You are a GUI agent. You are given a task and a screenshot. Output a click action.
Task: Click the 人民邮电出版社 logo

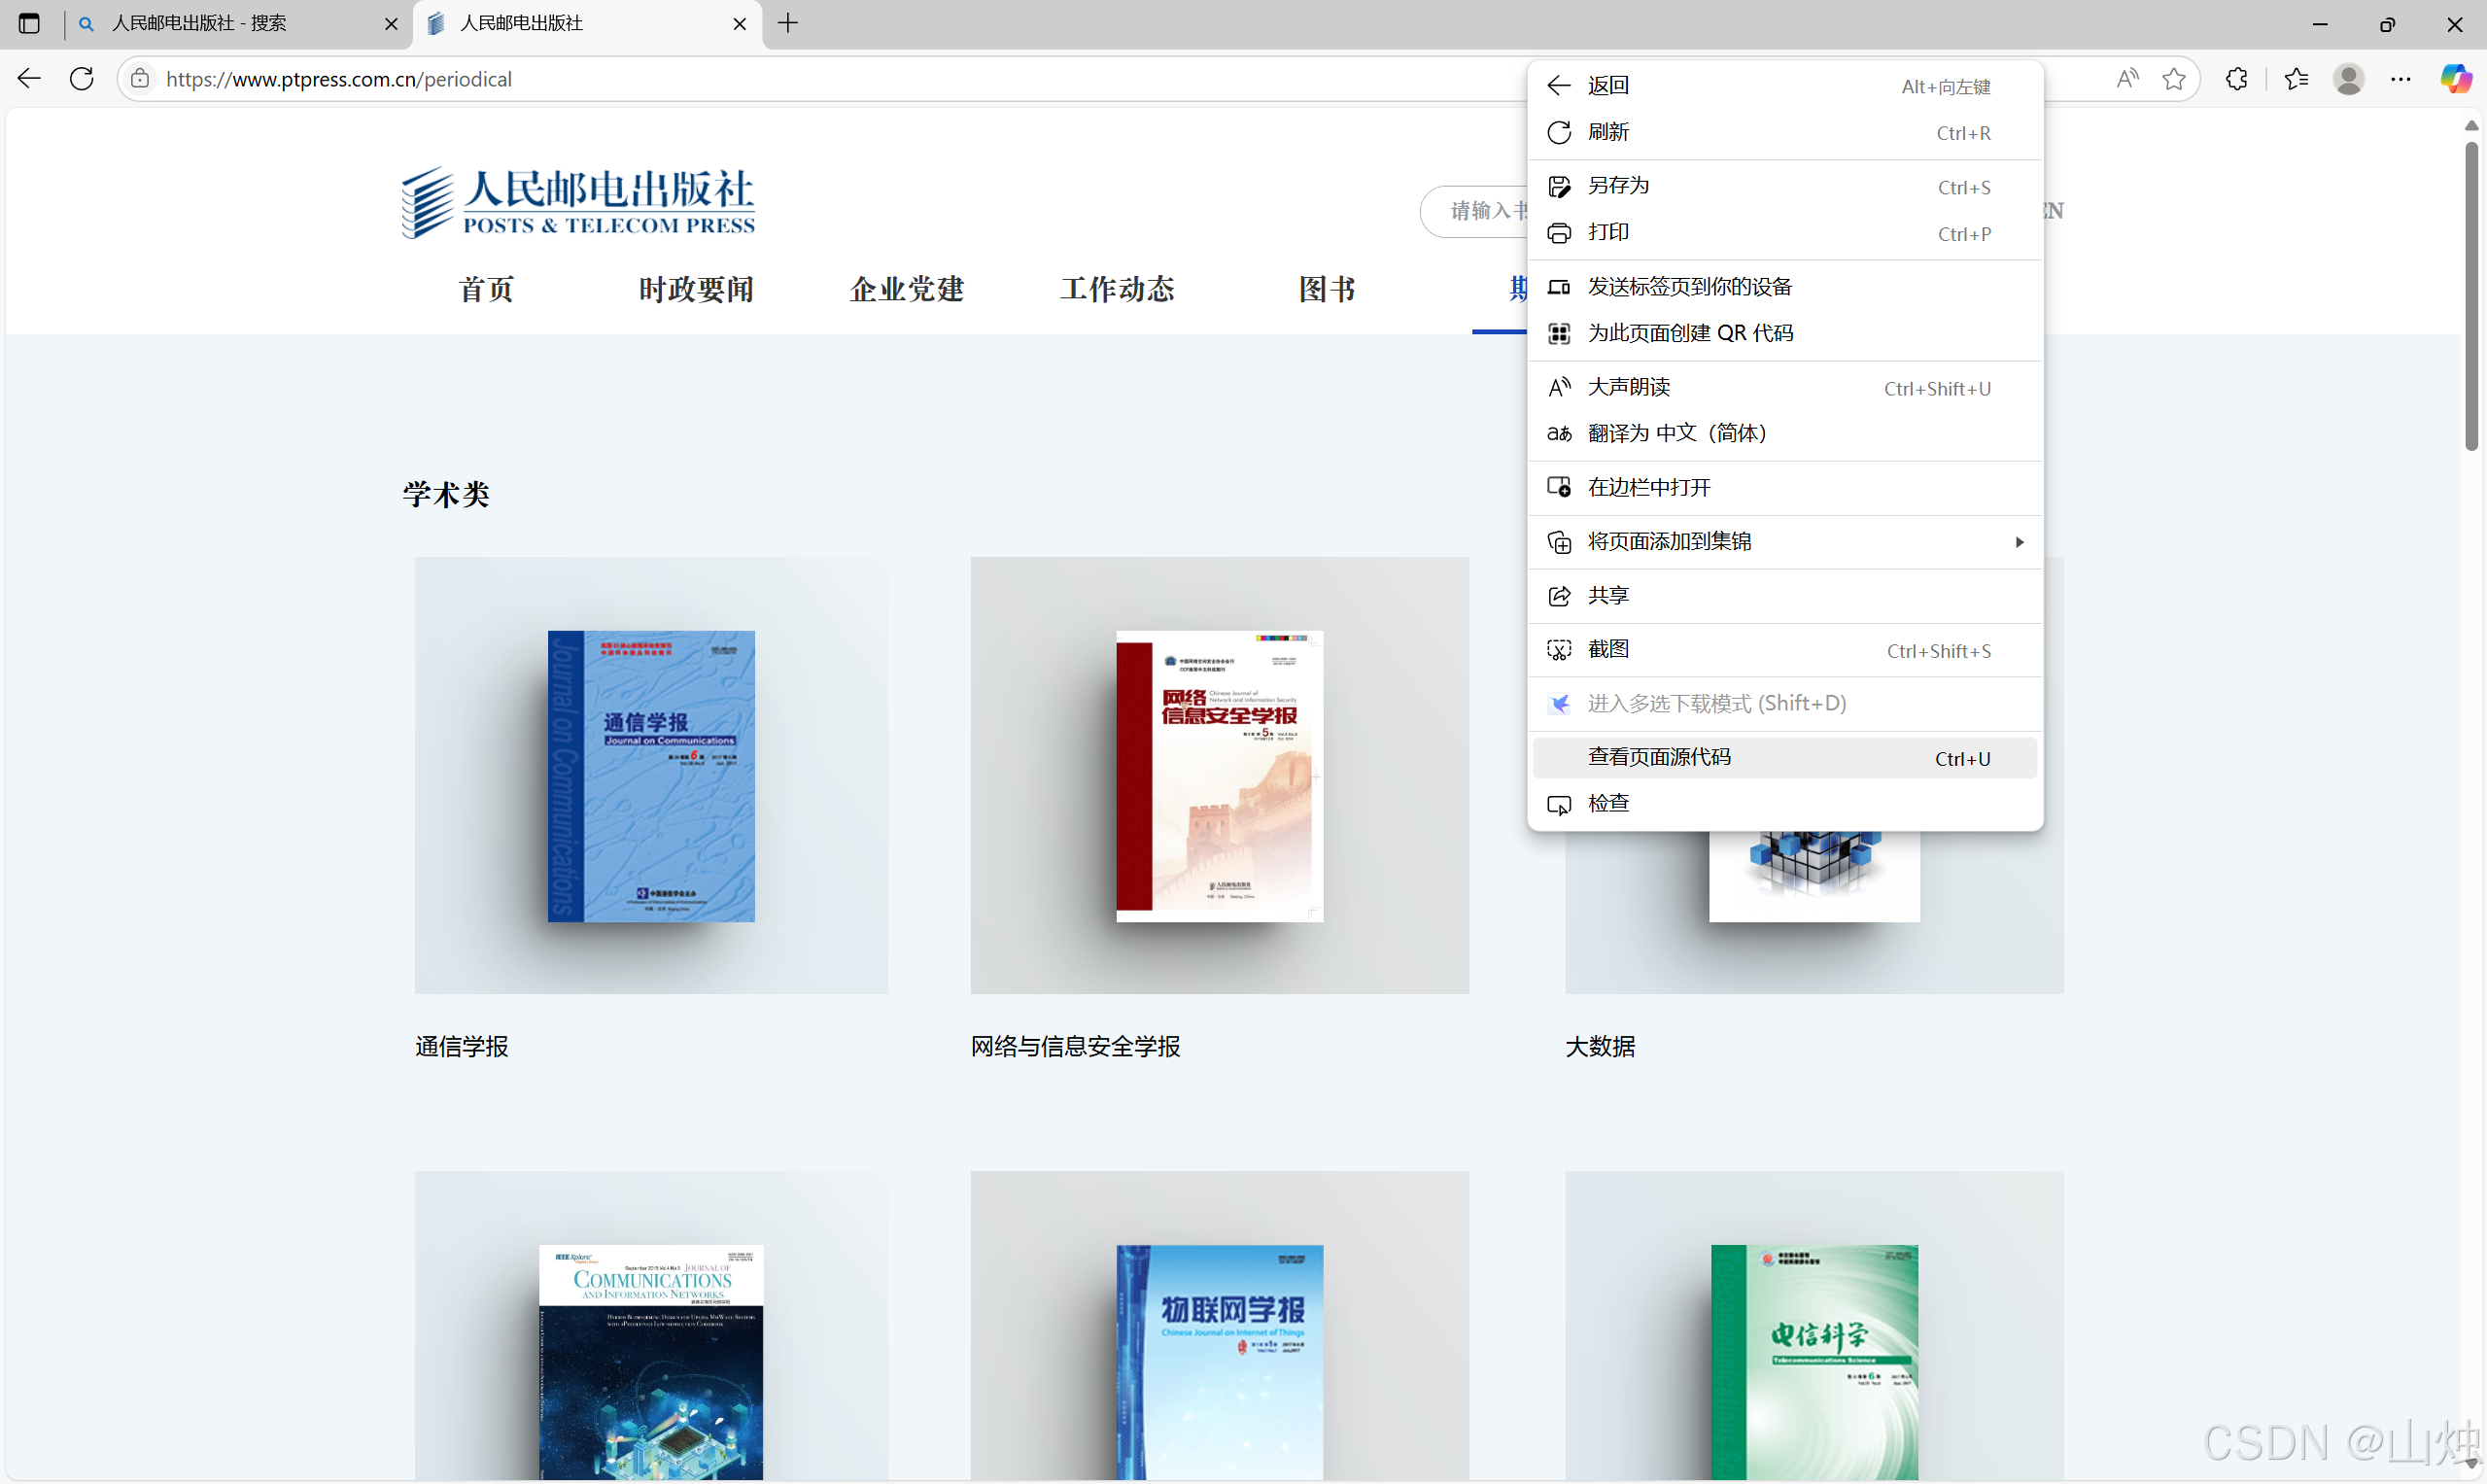pyautogui.click(x=578, y=202)
